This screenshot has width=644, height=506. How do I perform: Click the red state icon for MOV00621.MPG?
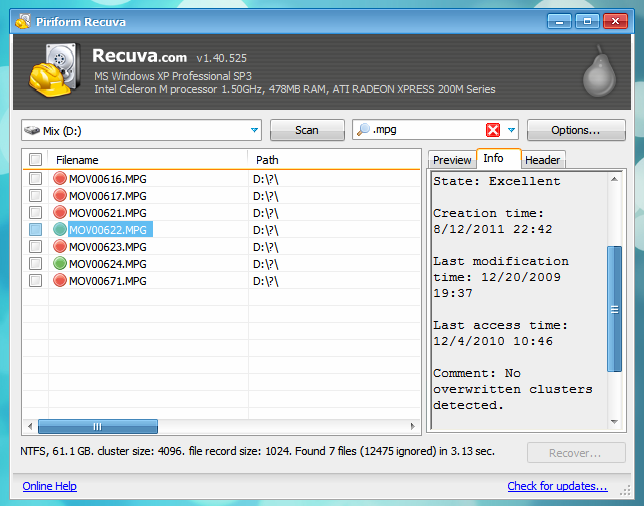[60, 212]
